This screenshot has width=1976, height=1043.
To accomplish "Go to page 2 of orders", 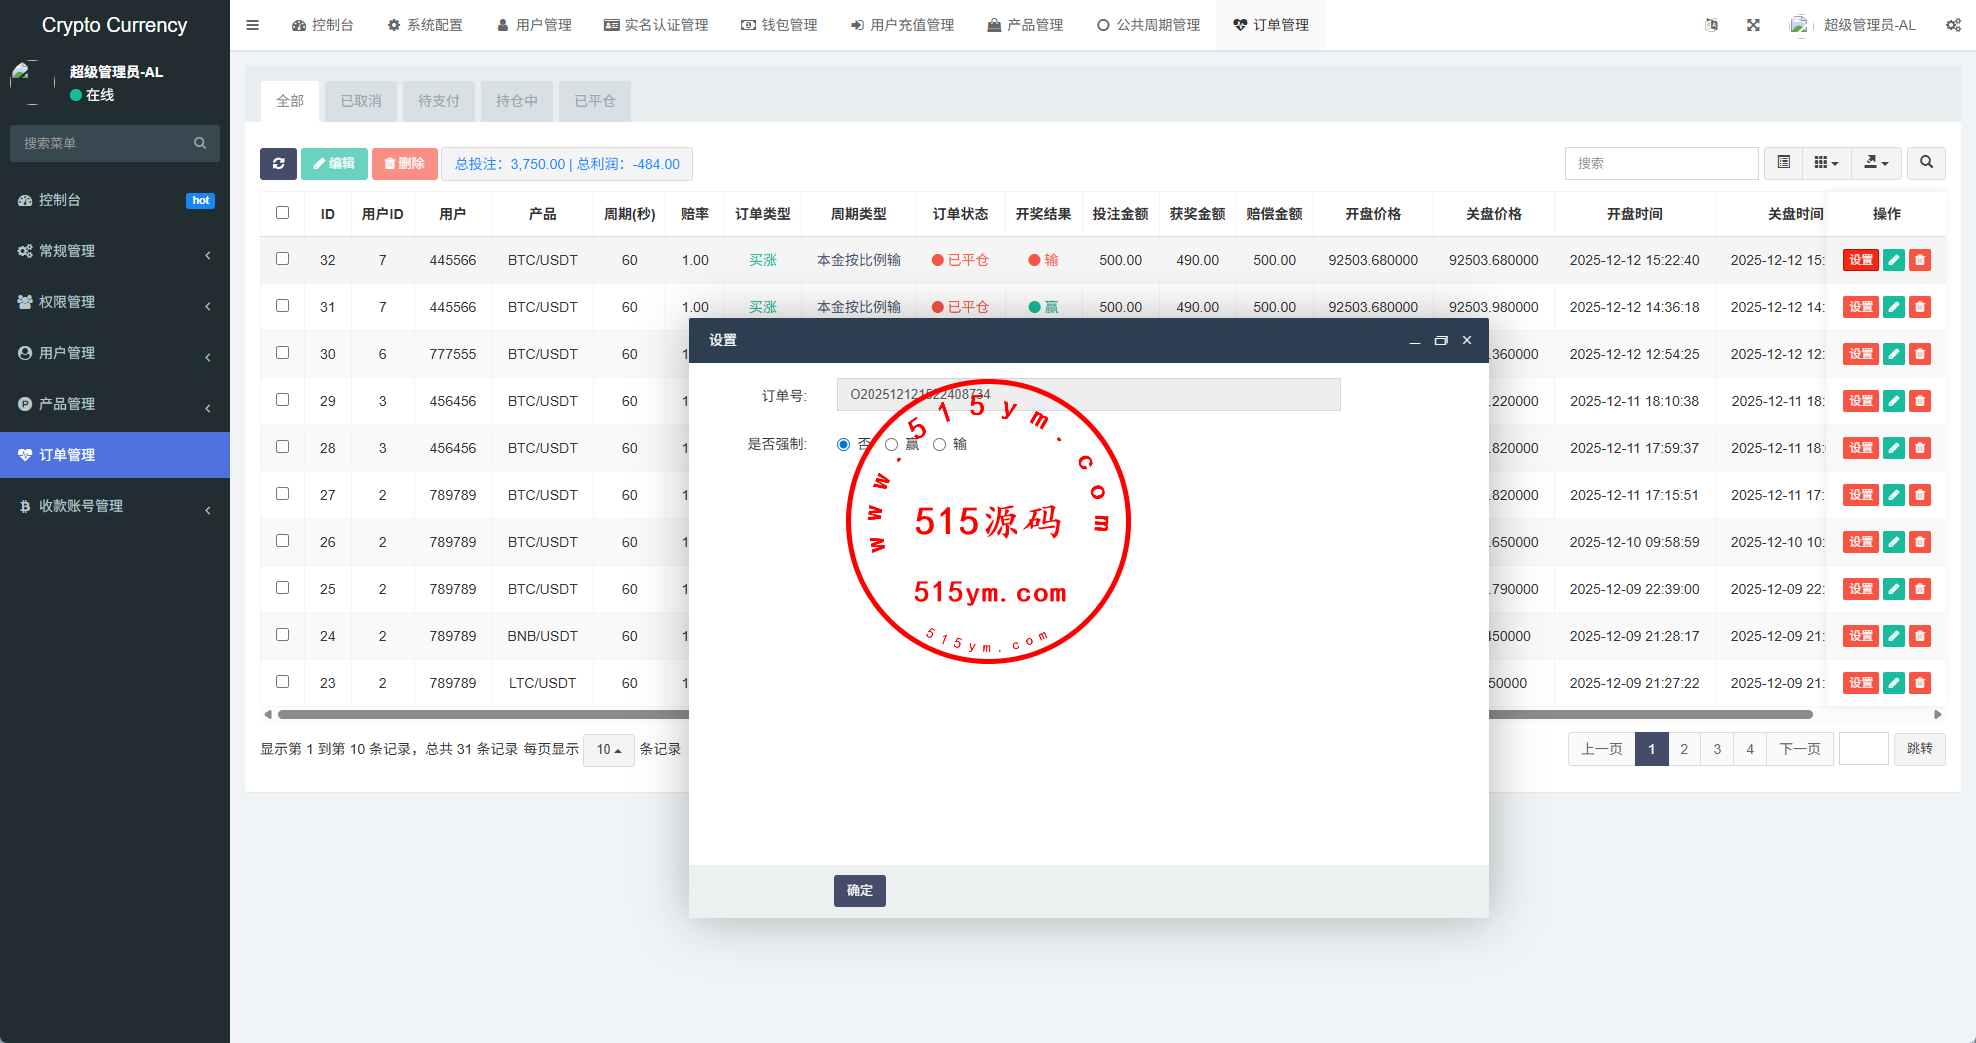I will [1684, 749].
